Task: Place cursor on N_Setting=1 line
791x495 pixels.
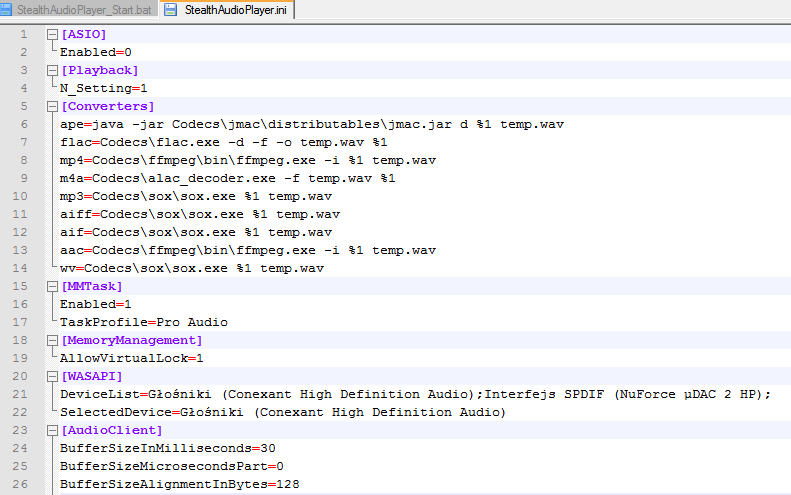Action: point(103,89)
